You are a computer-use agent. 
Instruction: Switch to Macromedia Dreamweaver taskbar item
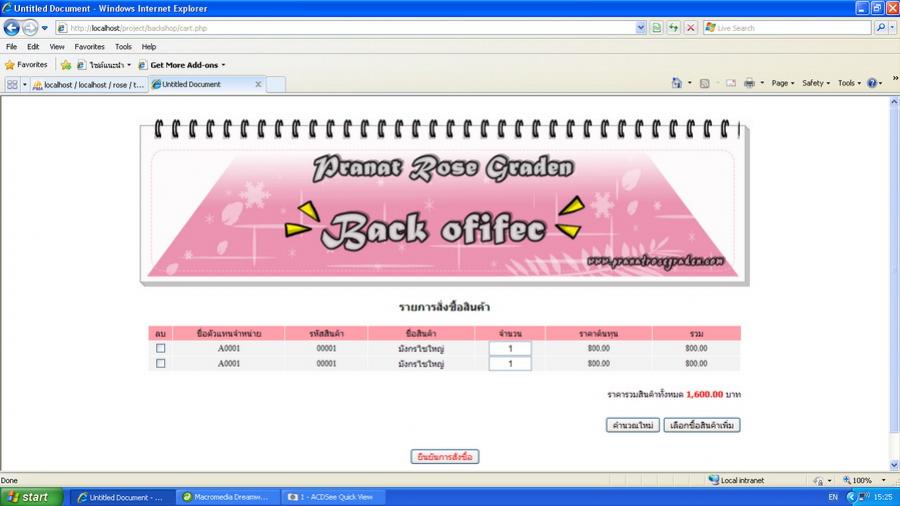coord(227,497)
